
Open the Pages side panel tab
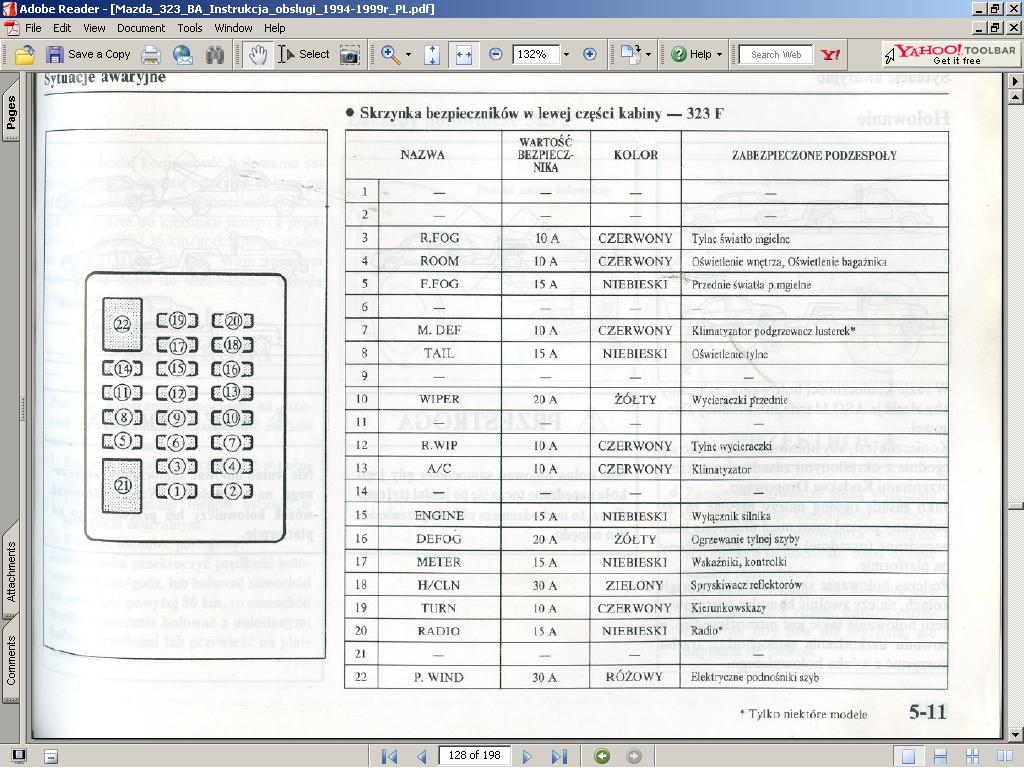[11, 113]
